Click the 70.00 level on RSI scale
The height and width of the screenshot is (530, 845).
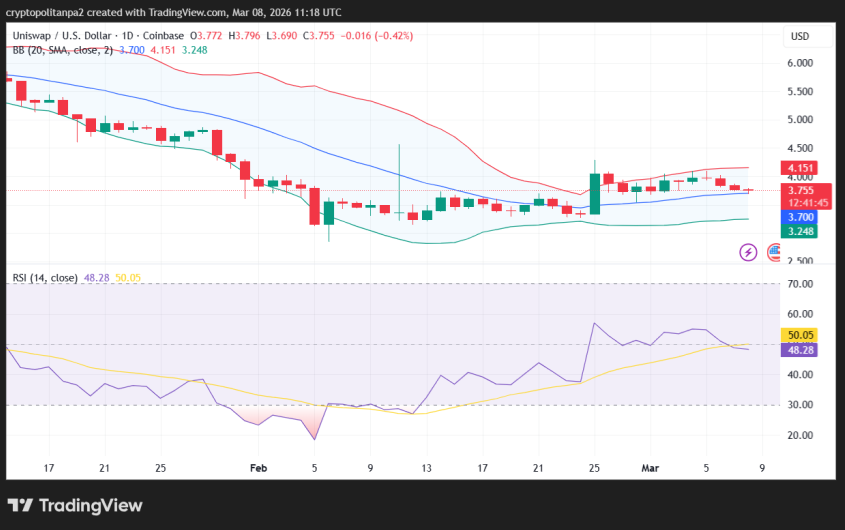801,284
